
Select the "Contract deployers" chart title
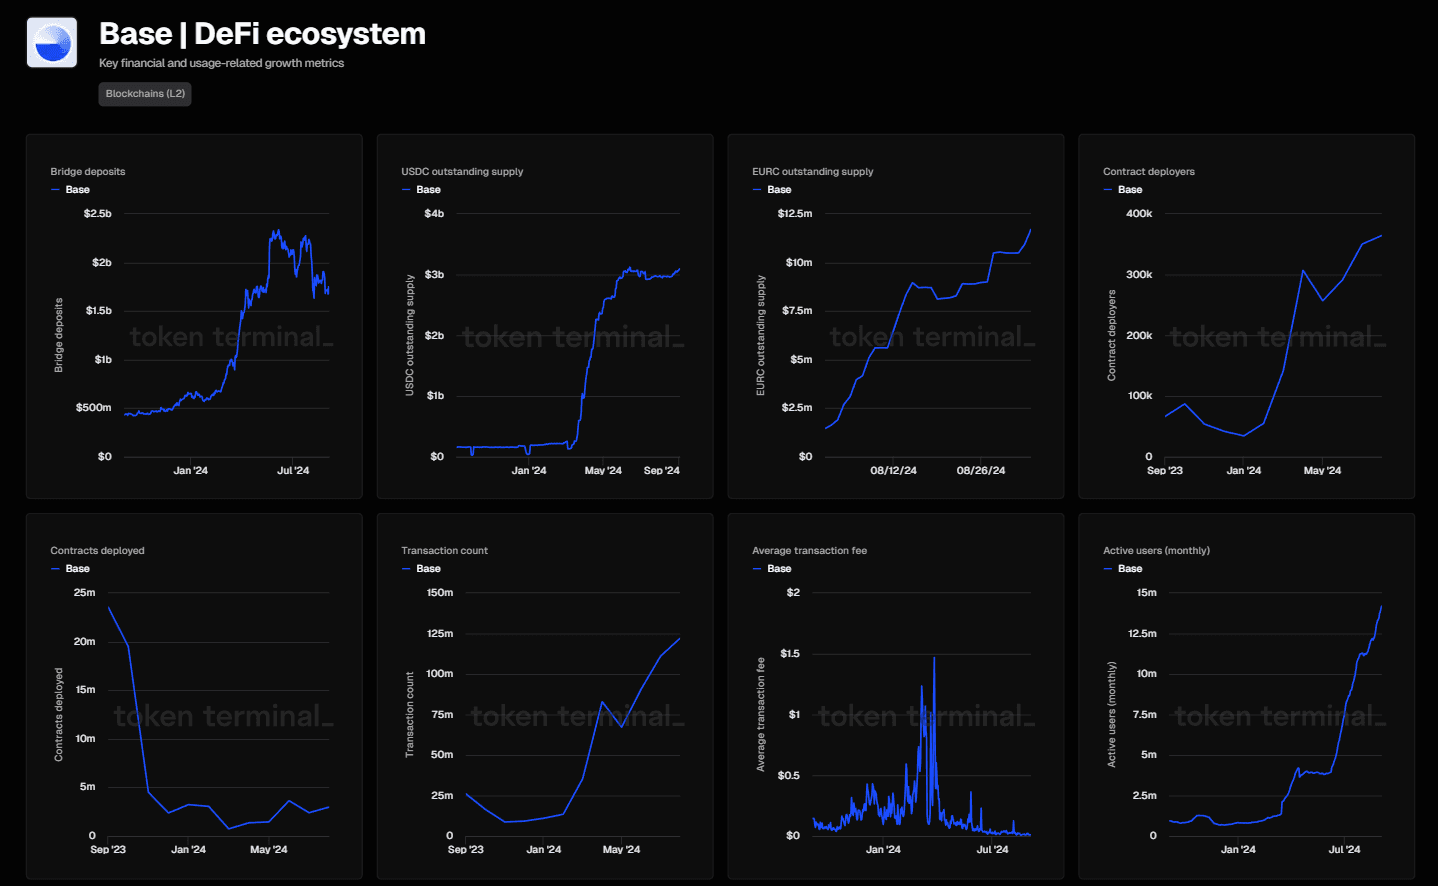click(1149, 172)
